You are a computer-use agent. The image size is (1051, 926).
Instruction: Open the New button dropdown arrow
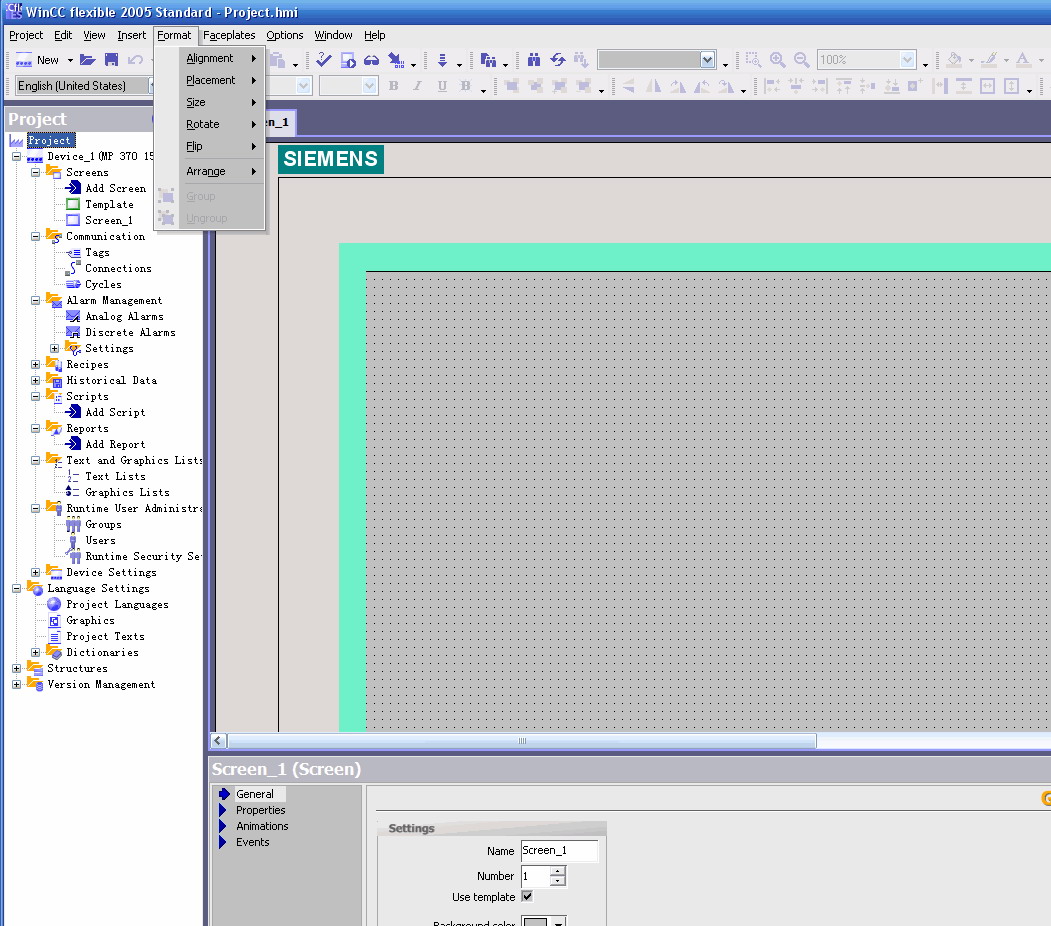[70, 60]
